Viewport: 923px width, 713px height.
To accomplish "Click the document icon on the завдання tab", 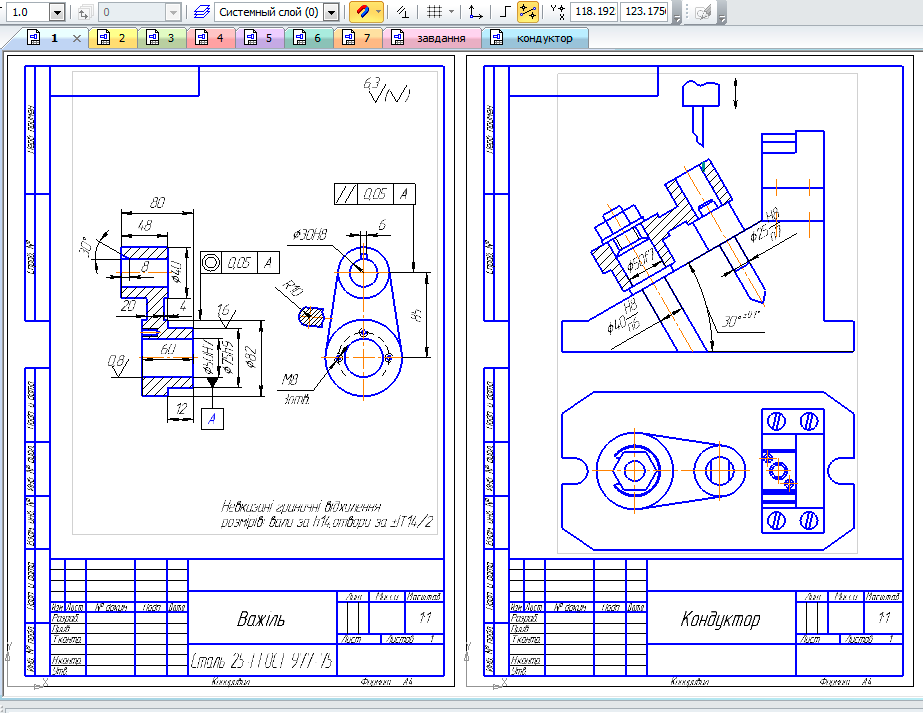I will (x=398, y=38).
